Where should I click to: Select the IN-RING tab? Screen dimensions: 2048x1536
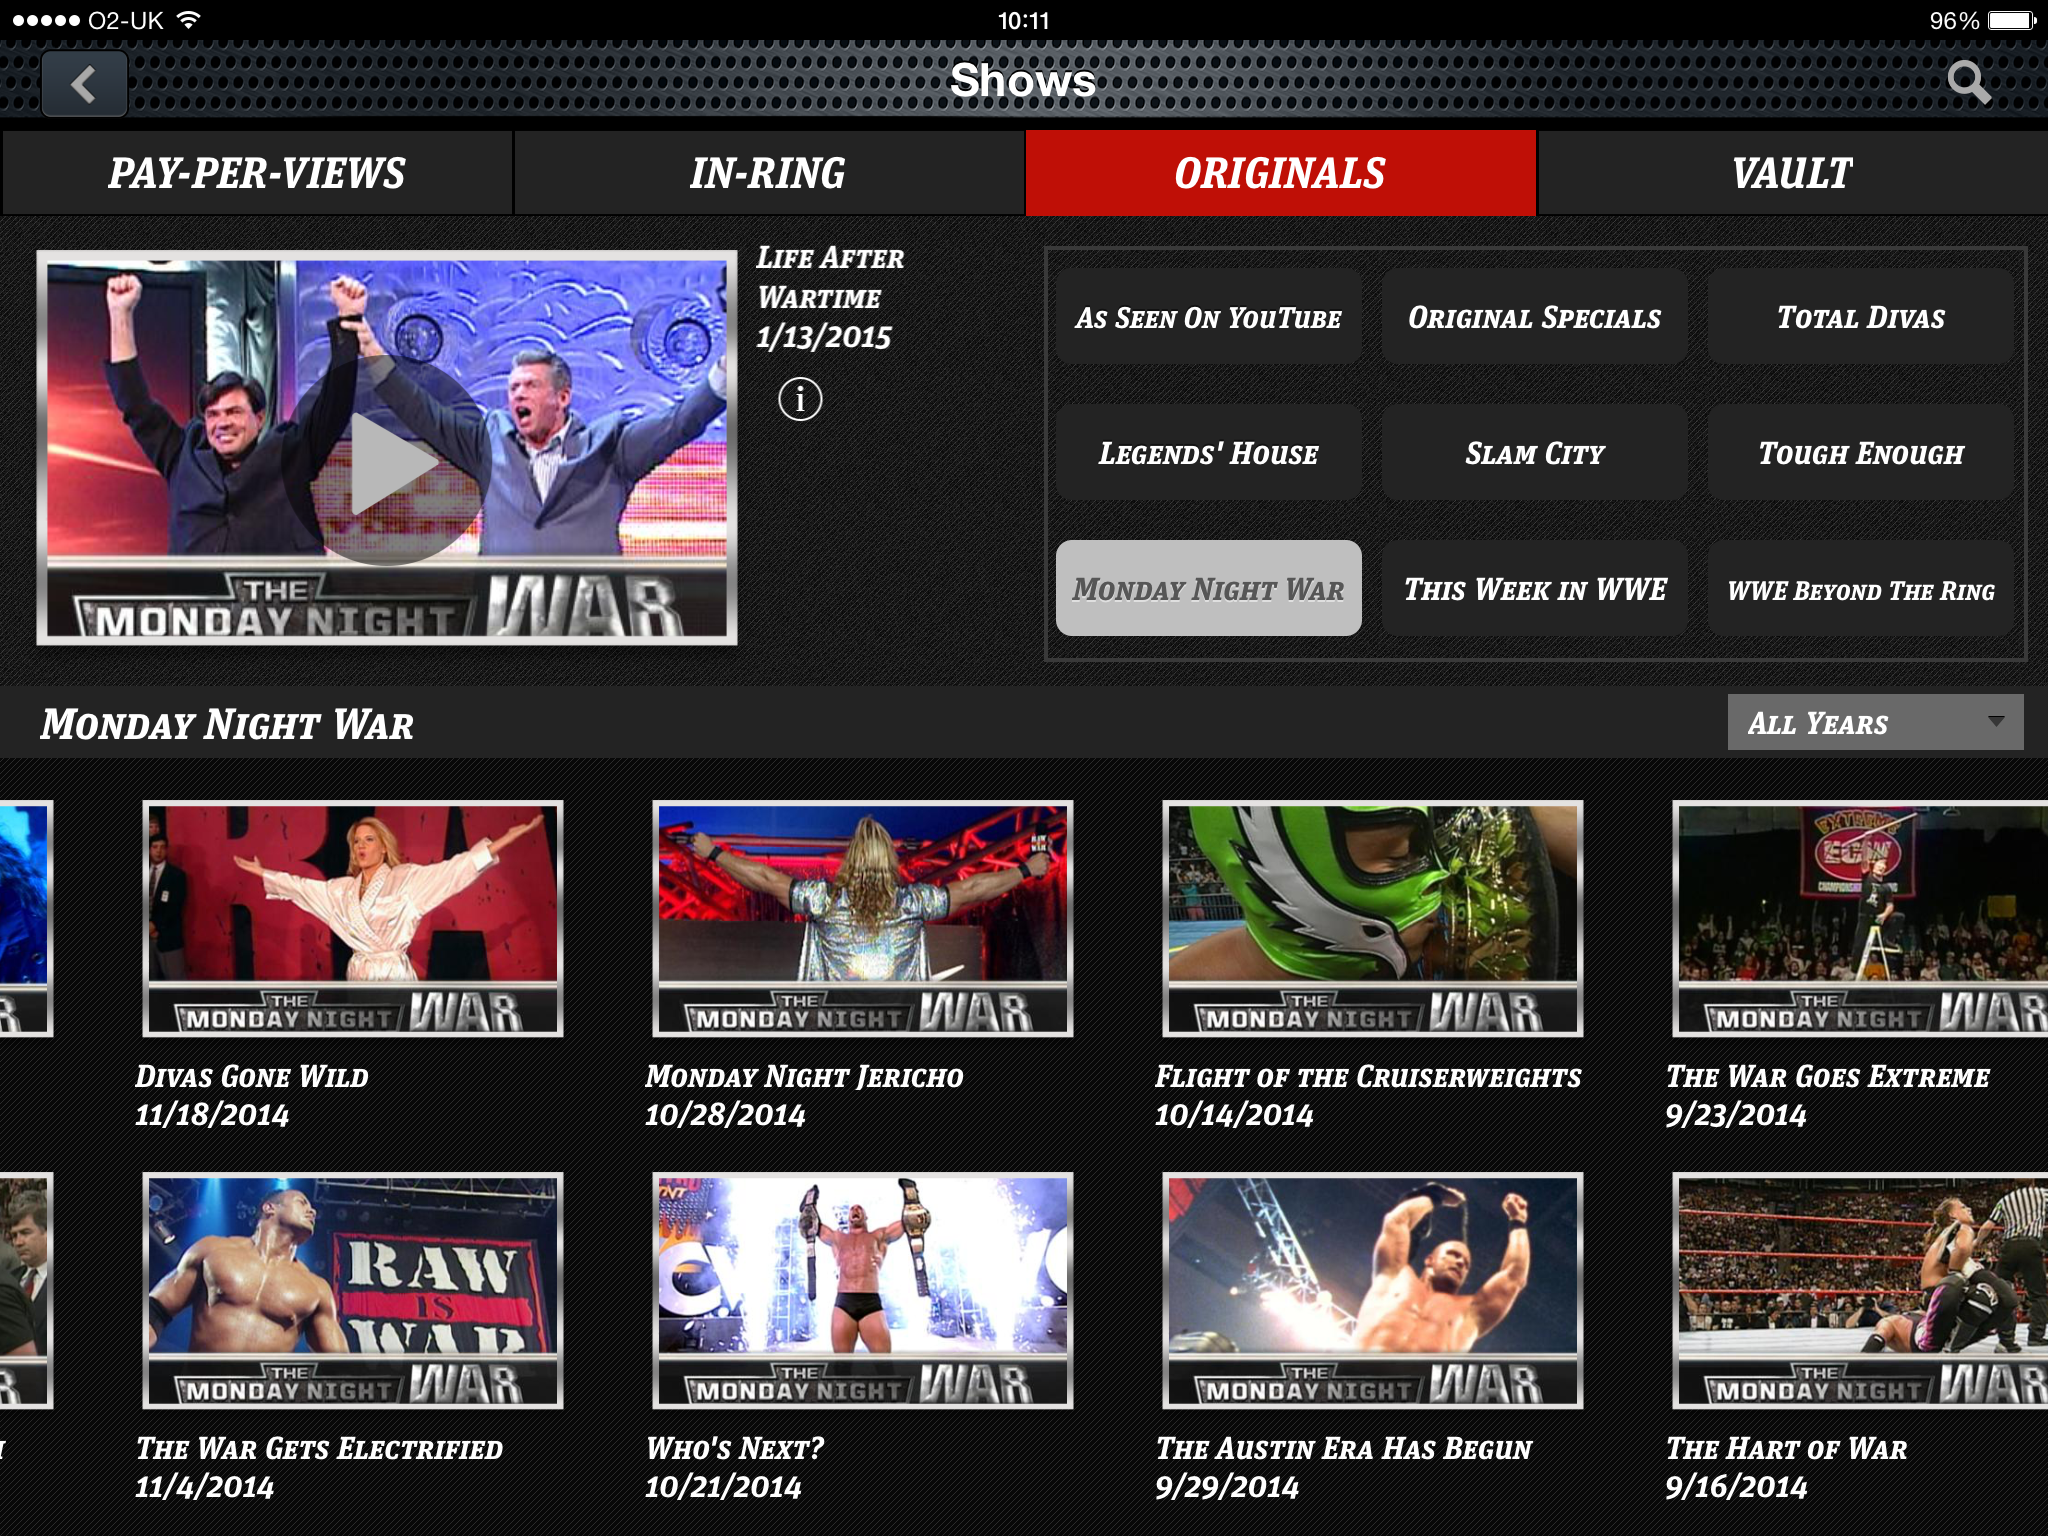click(x=768, y=173)
